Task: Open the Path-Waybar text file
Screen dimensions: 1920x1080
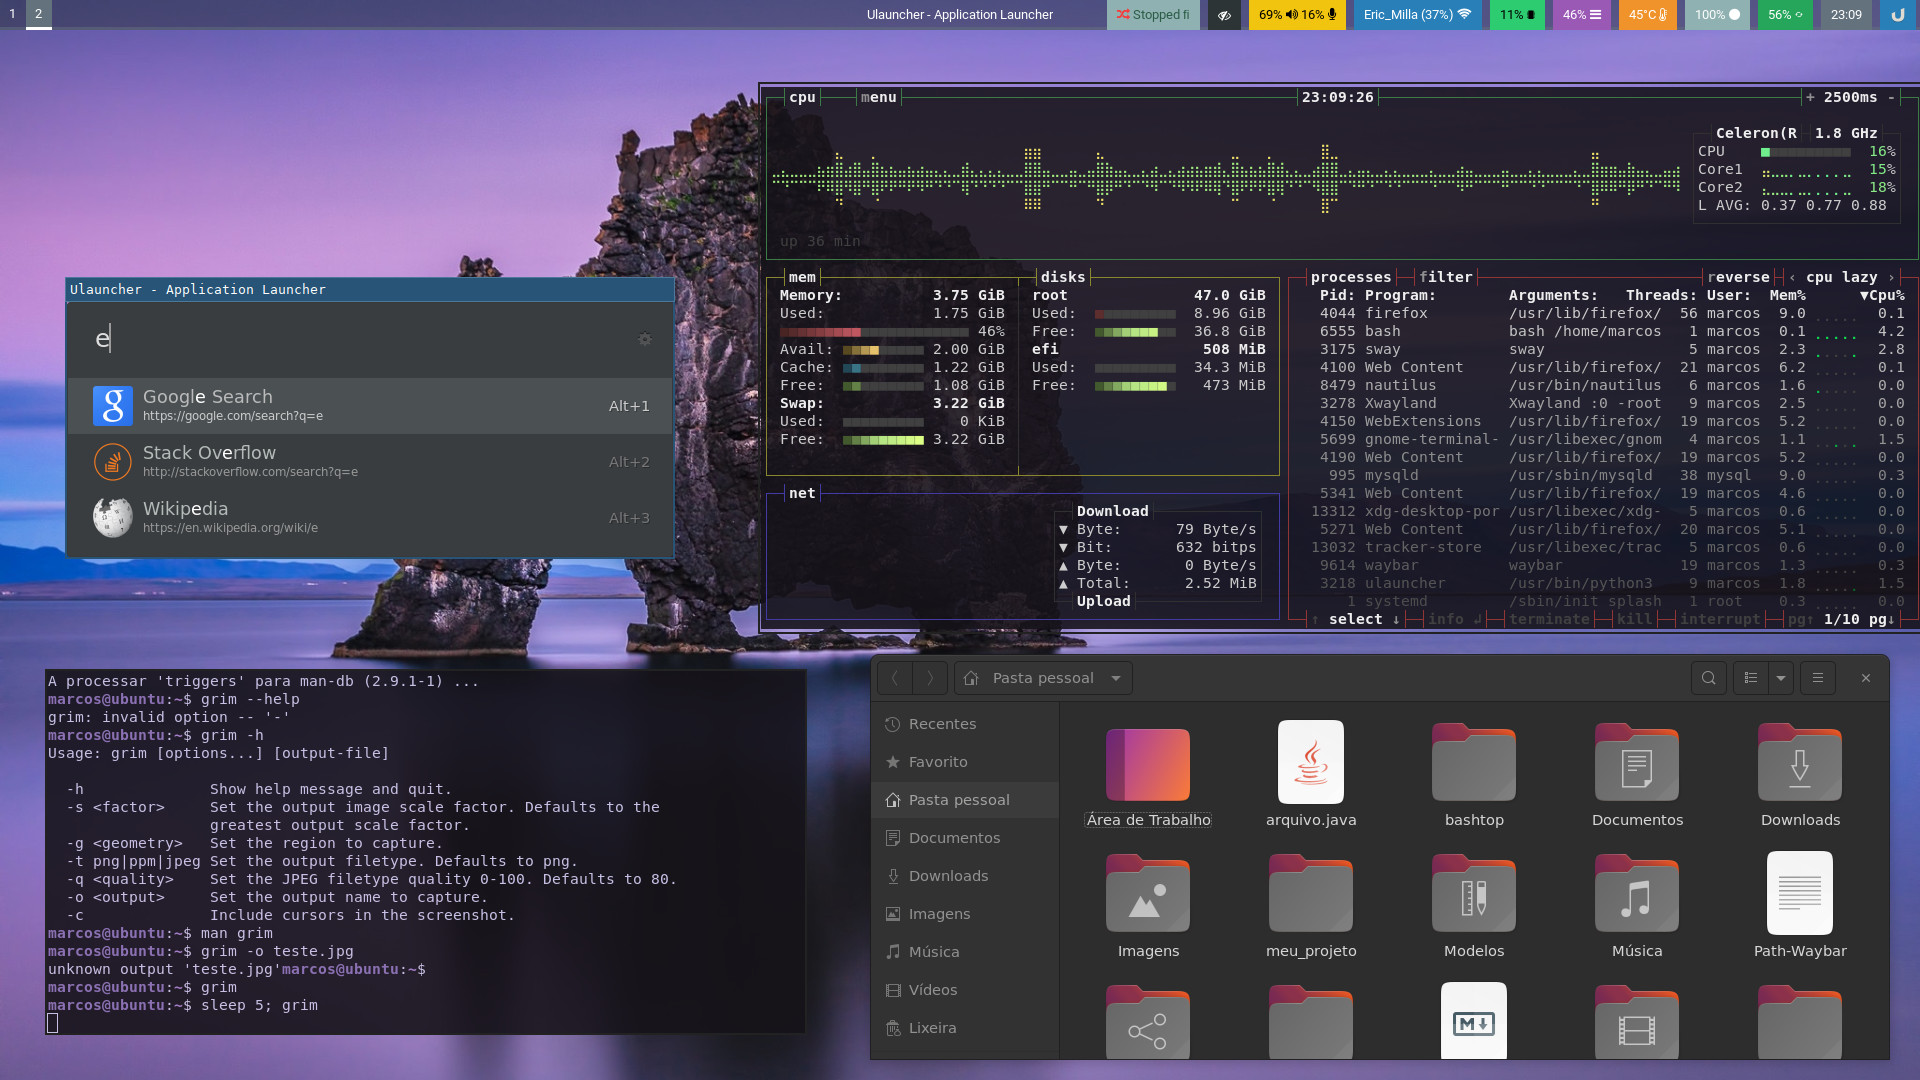Action: click(x=1799, y=894)
